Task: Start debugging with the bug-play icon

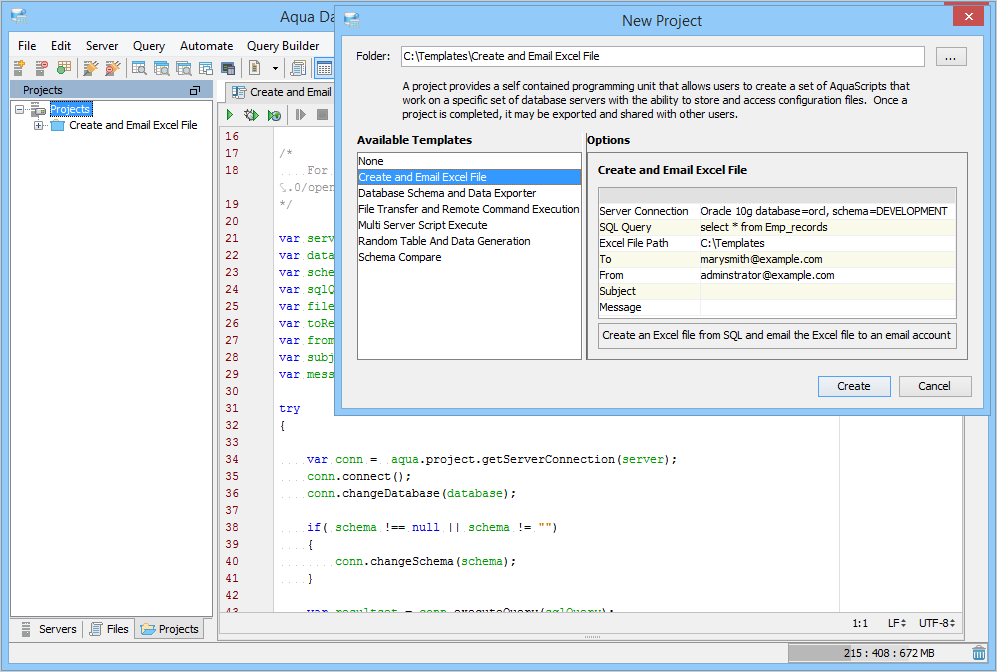Action: click(x=251, y=116)
